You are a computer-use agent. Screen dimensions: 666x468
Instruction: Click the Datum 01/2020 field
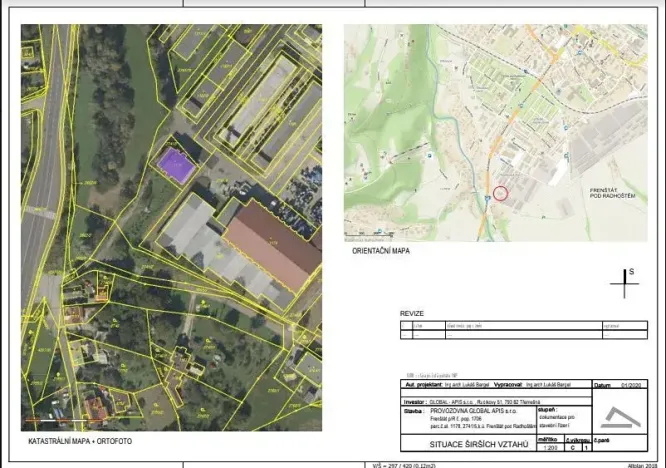(x=616, y=384)
